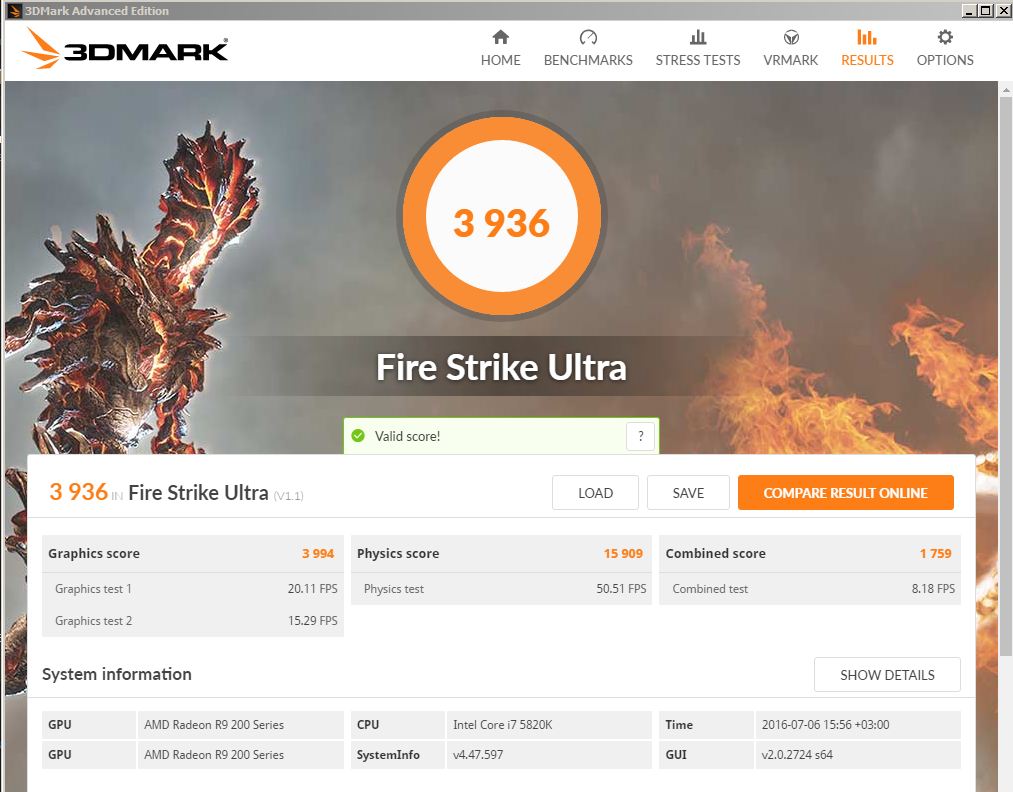Click the 8.18 FPS value
The width and height of the screenshot is (1013, 792).
[x=933, y=589]
